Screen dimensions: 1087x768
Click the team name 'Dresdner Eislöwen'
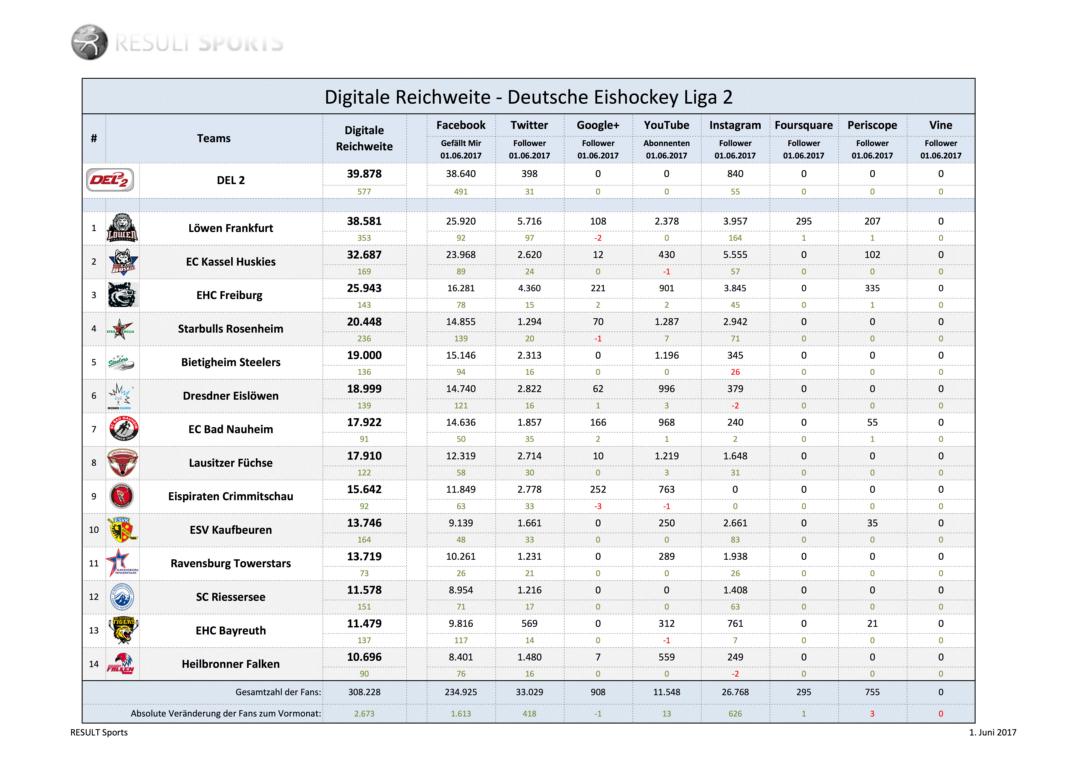tap(231, 396)
